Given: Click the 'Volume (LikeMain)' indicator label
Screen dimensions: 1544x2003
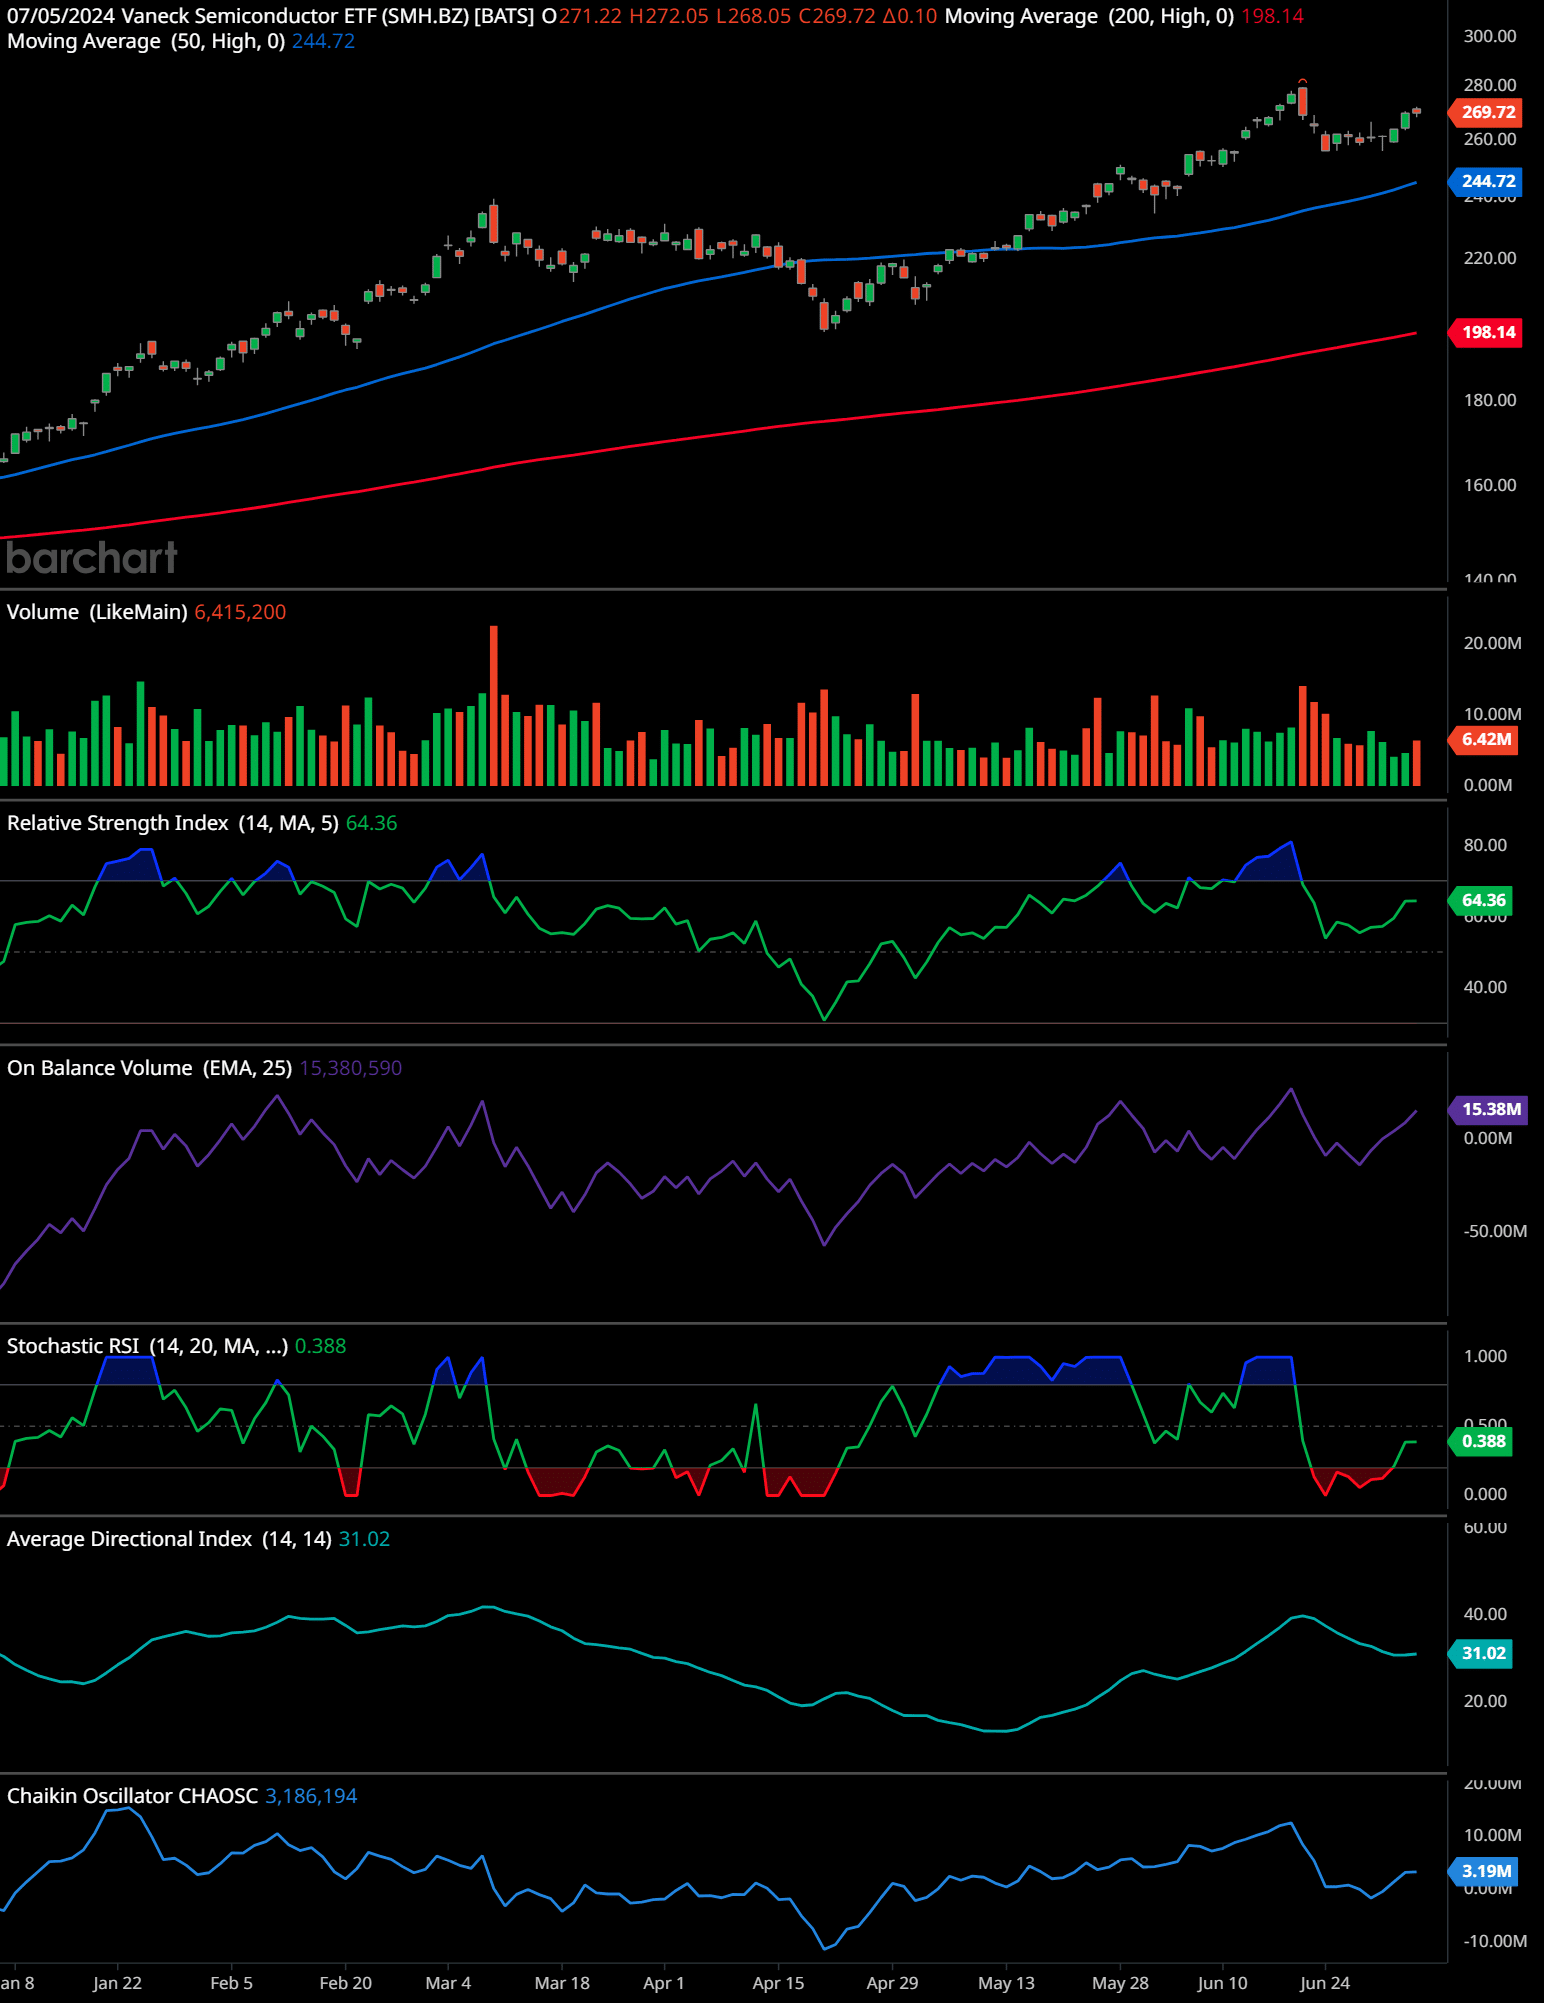Looking at the screenshot, I should coord(97,612).
